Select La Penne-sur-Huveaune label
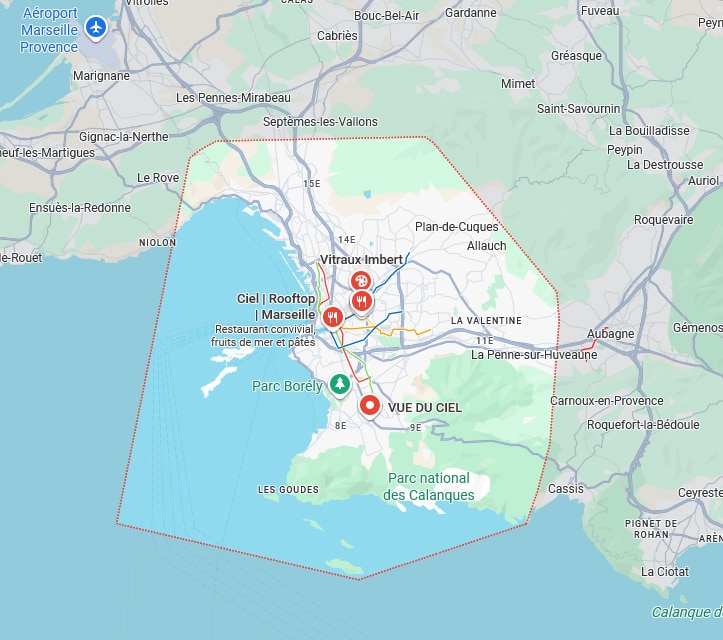 [x=534, y=355]
